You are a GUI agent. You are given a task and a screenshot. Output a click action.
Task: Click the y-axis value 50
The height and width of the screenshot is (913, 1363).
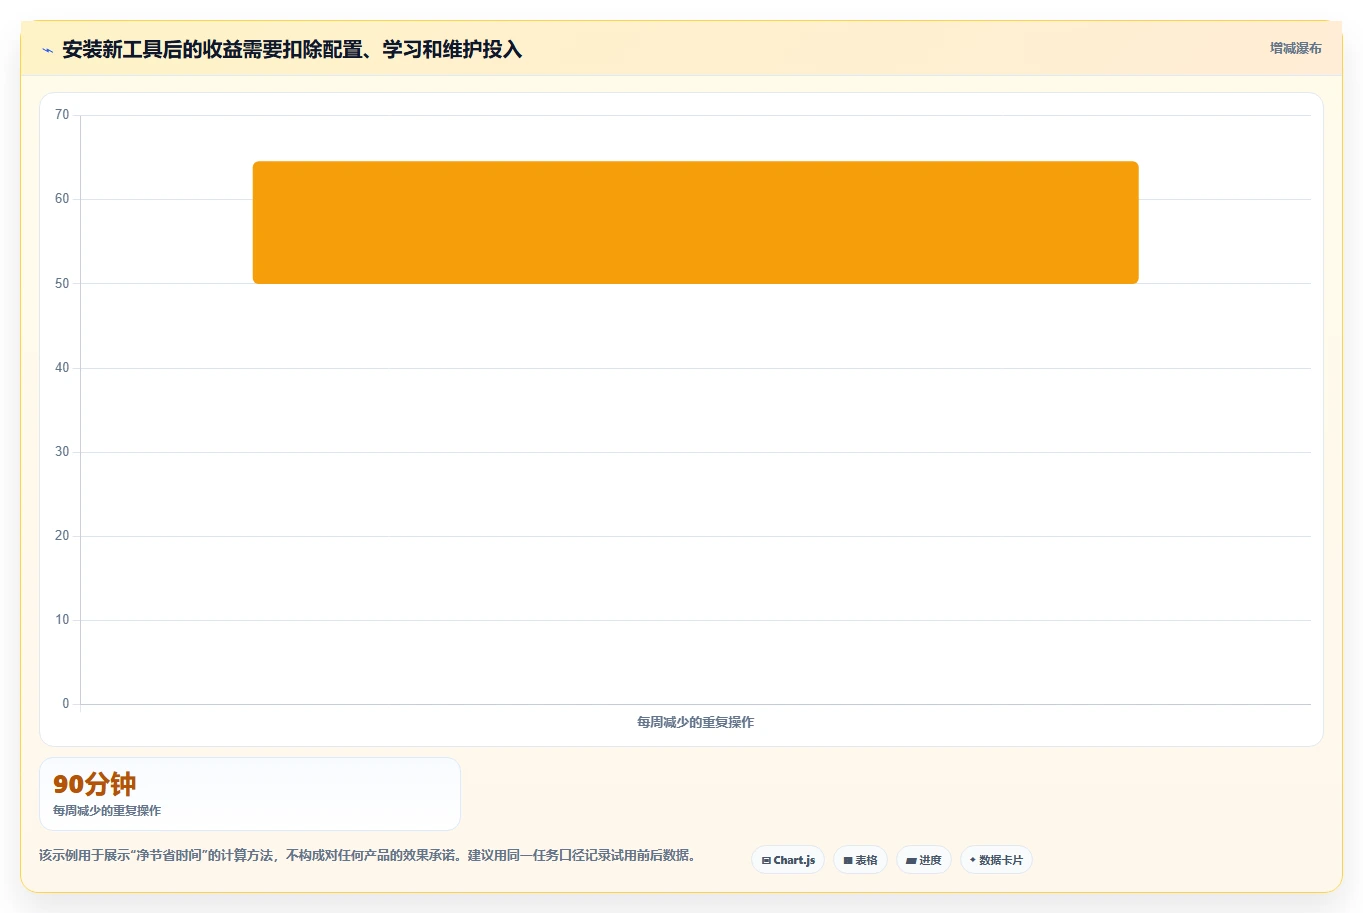(62, 284)
